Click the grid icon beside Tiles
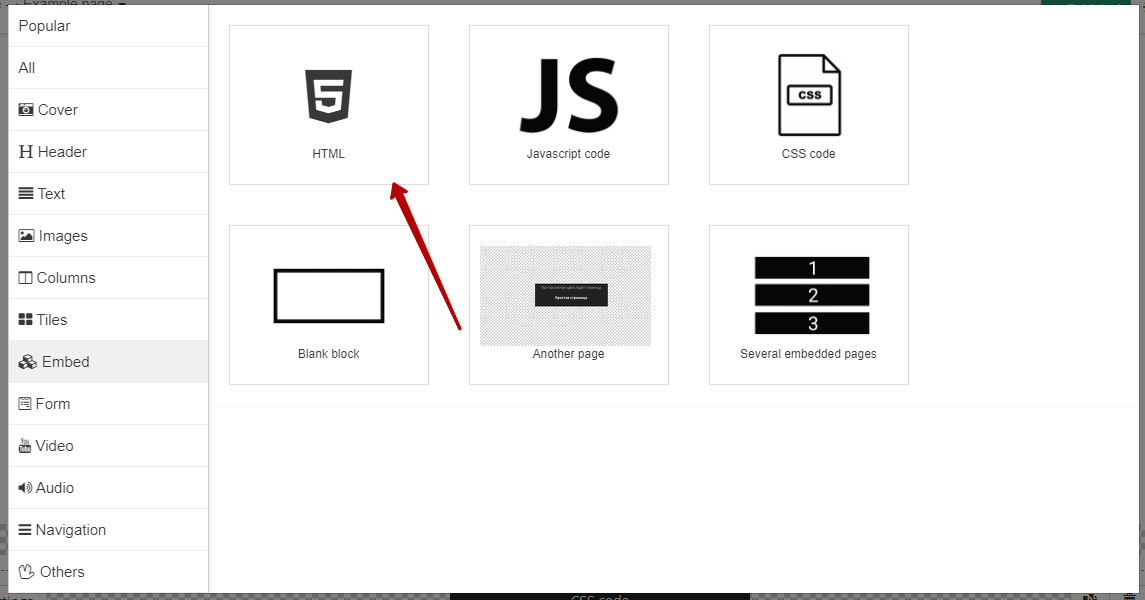This screenshot has height=600, width=1145. tap(25, 320)
